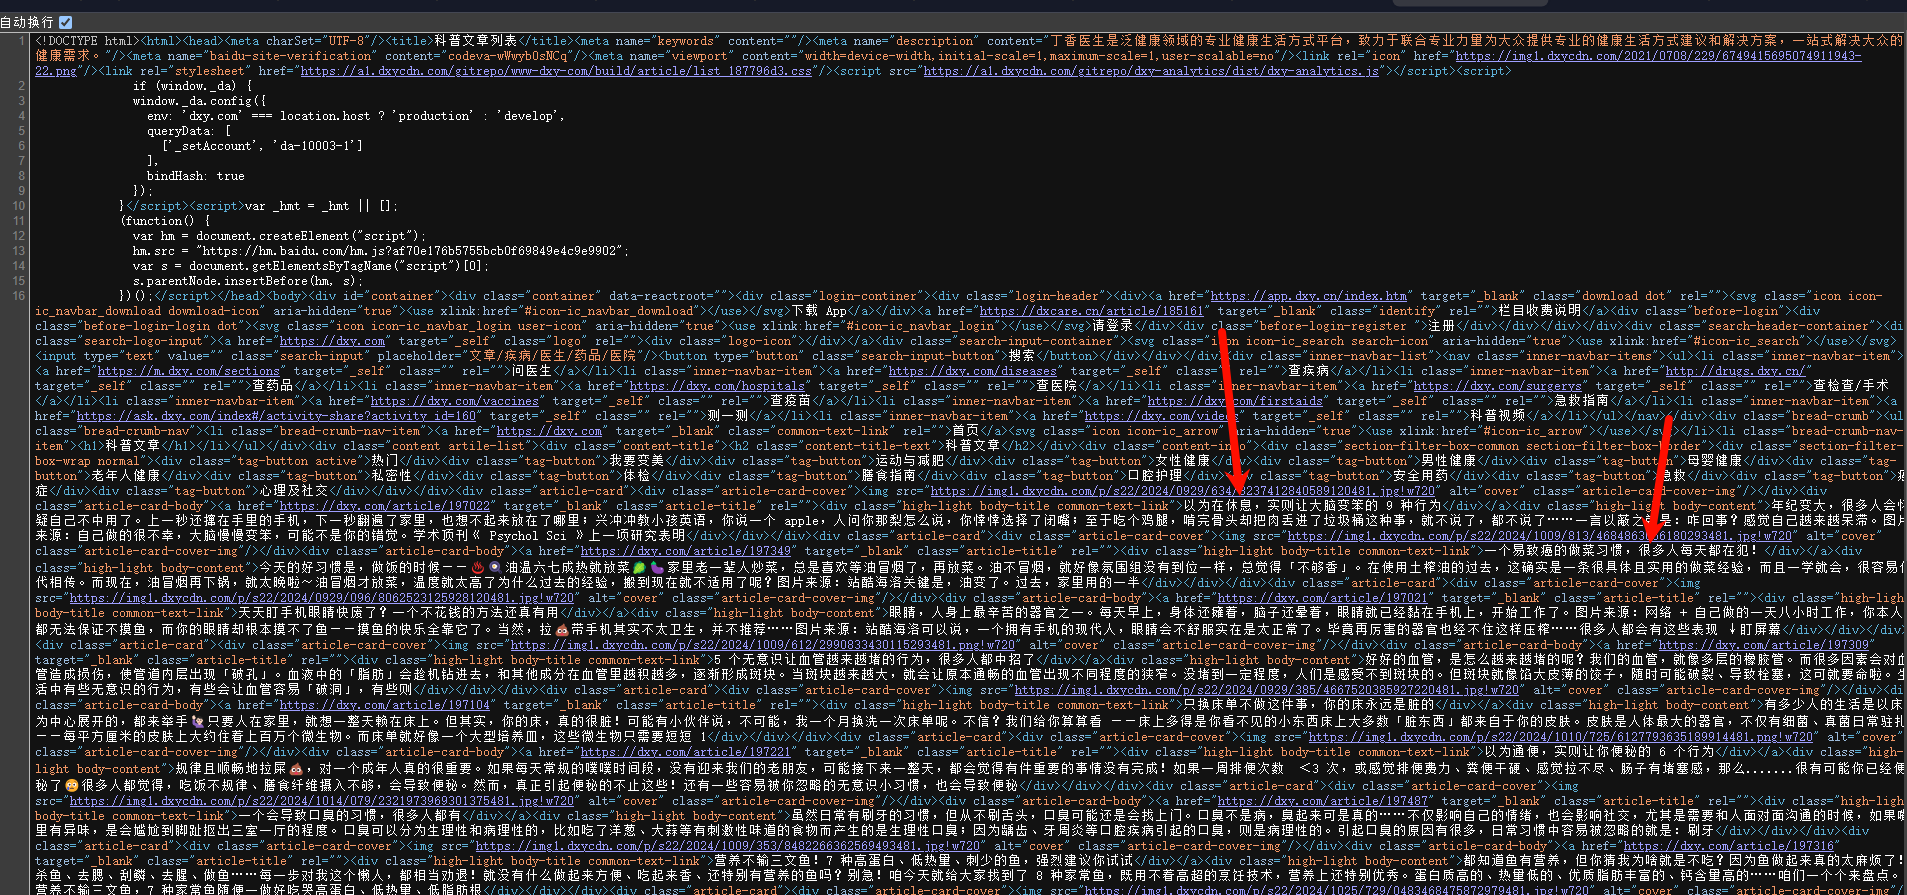
Task: Toggle the 自动换行 checkbox
Action: [66, 22]
